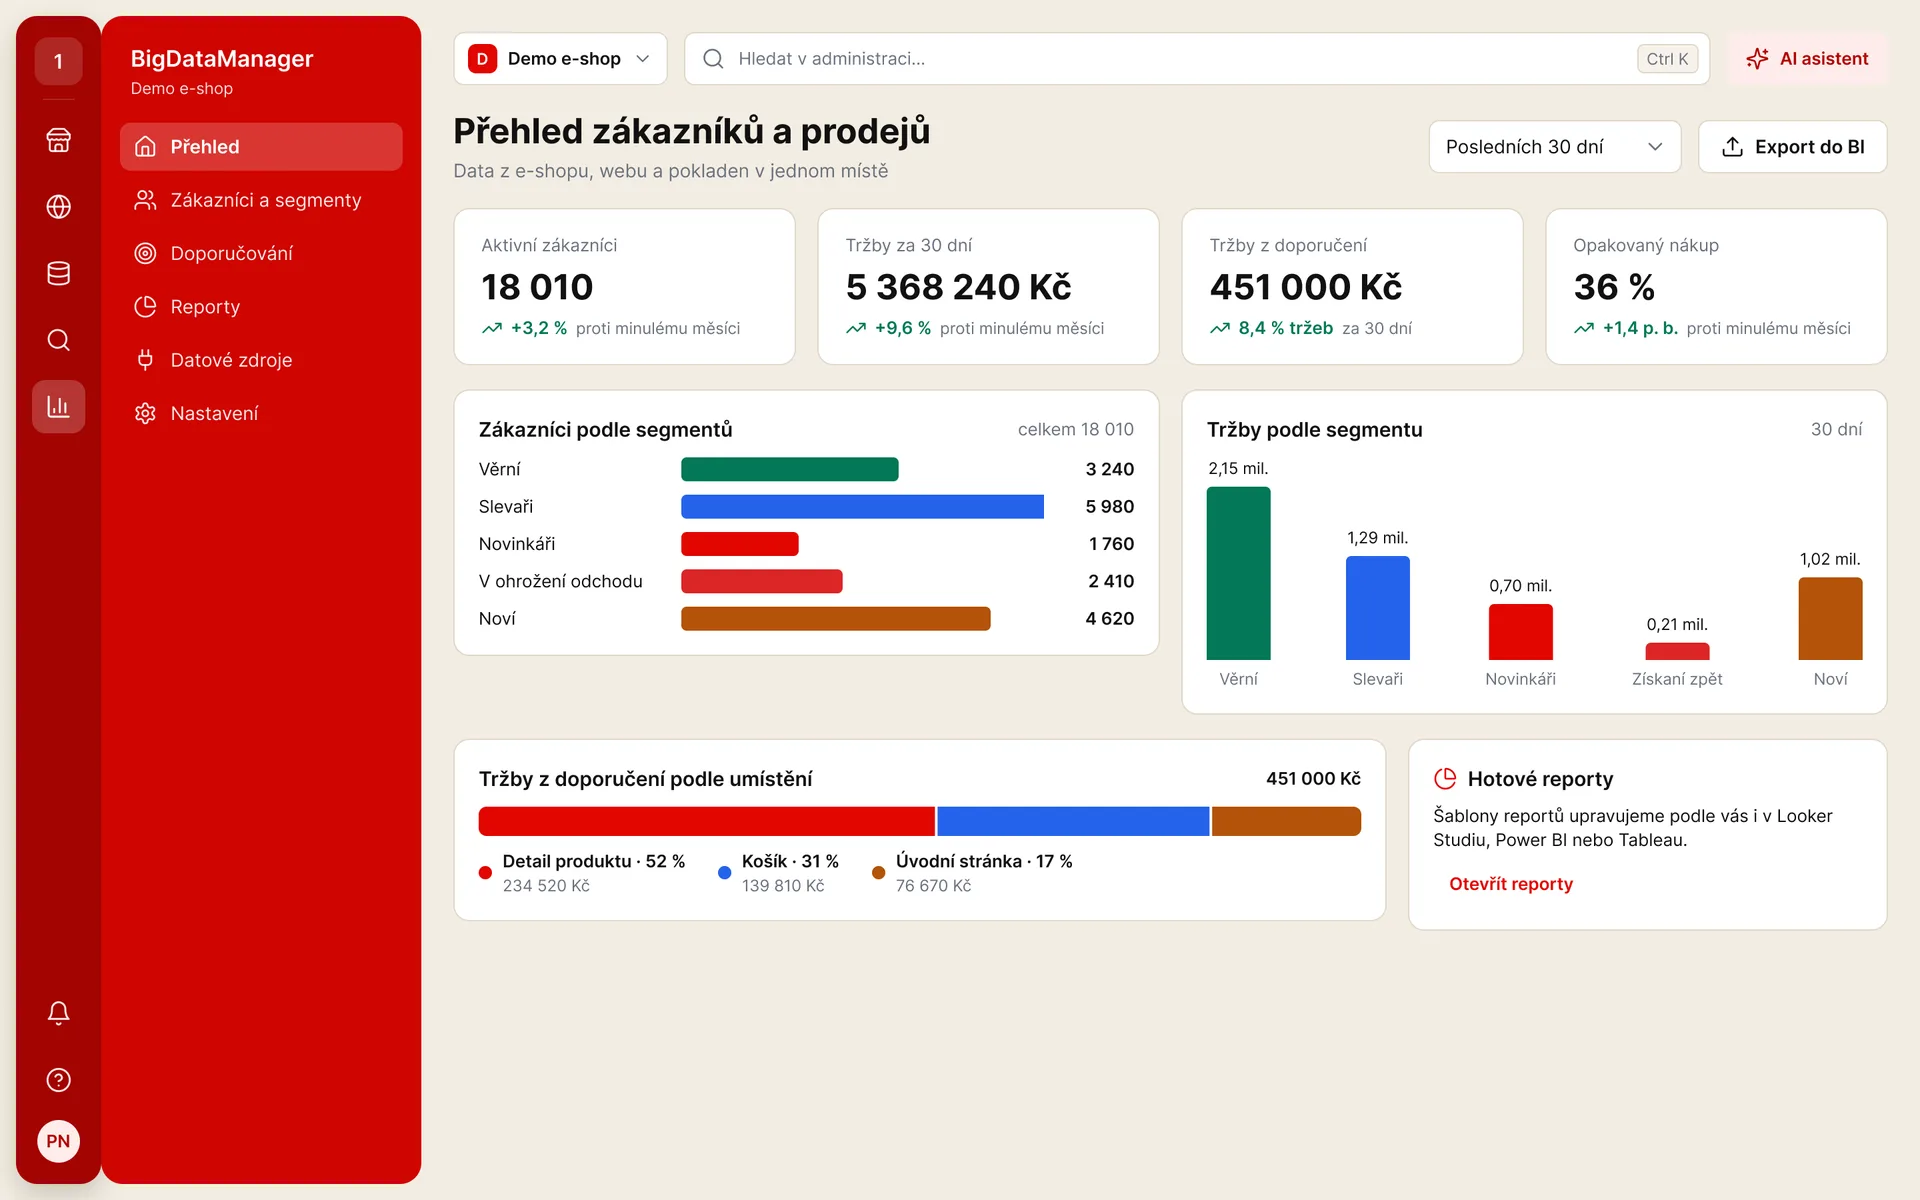Click the BigDataManager brand title

tap(222, 59)
